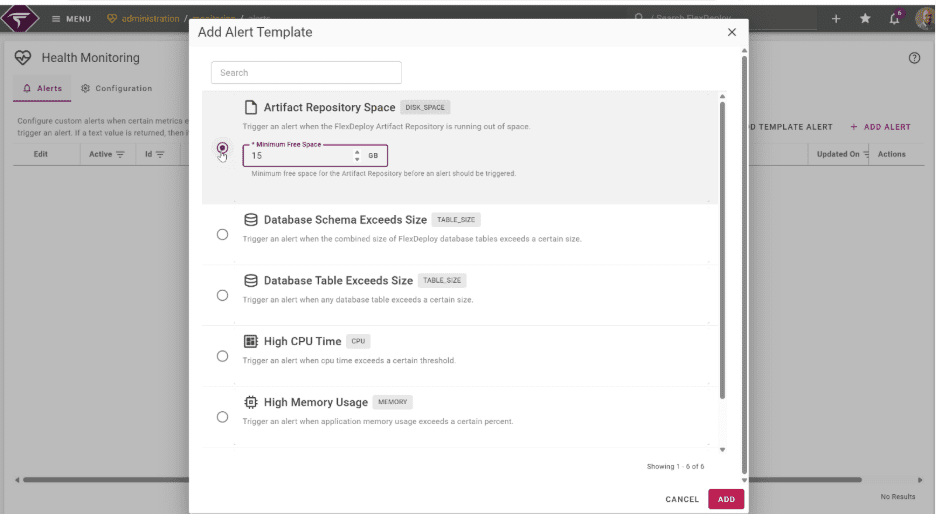The width and height of the screenshot is (936, 514).
Task: Select the High Memory Usage radio button
Action: click(222, 417)
